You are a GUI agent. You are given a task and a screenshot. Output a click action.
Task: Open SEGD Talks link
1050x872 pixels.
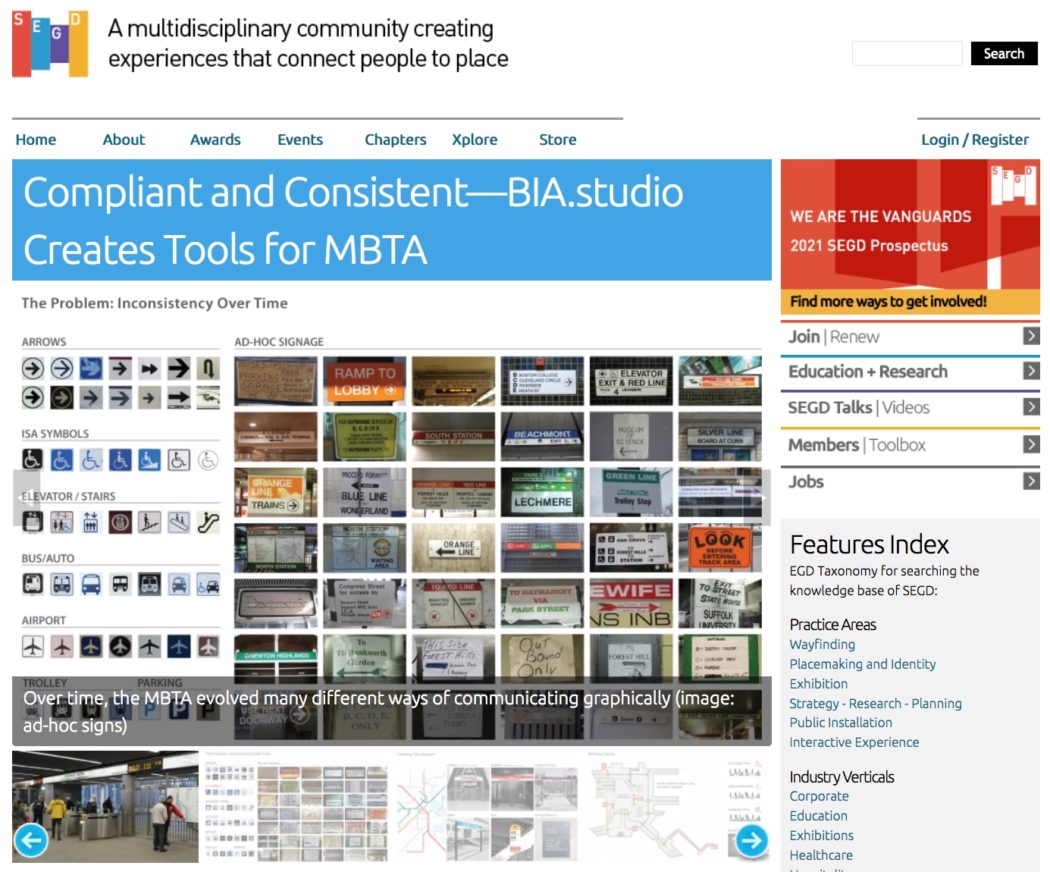[830, 407]
